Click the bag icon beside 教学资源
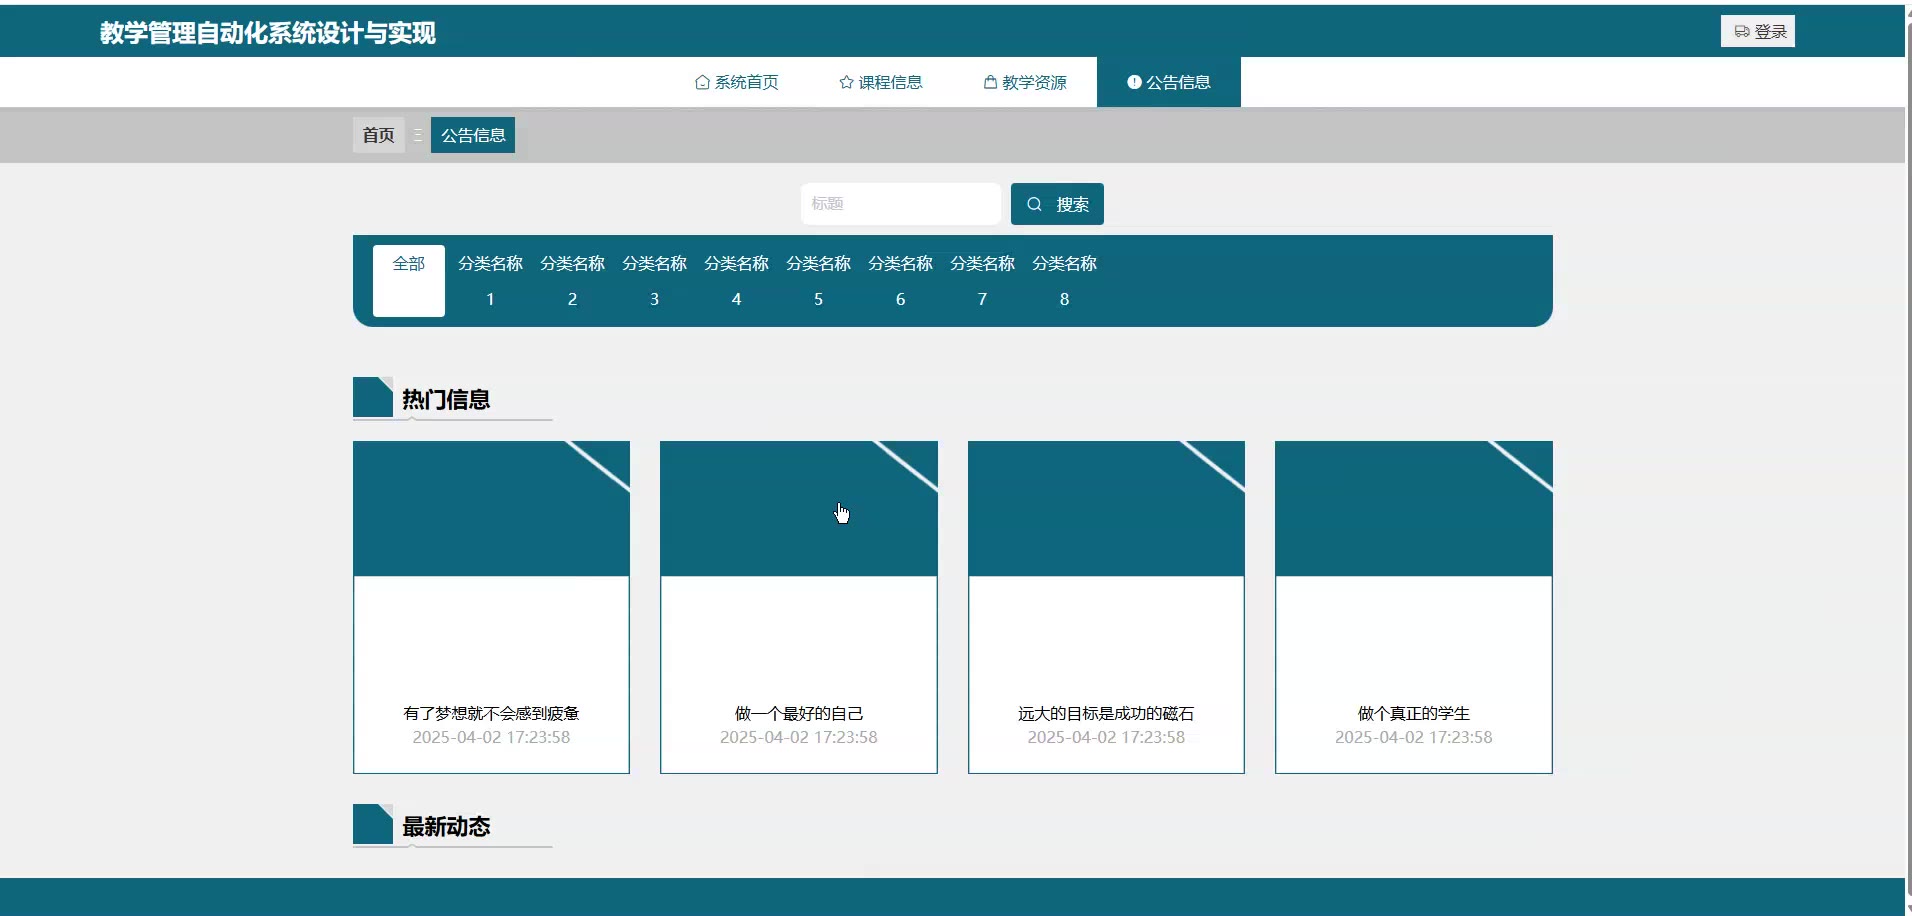Screen dimensions: 1912x916 [x=990, y=82]
